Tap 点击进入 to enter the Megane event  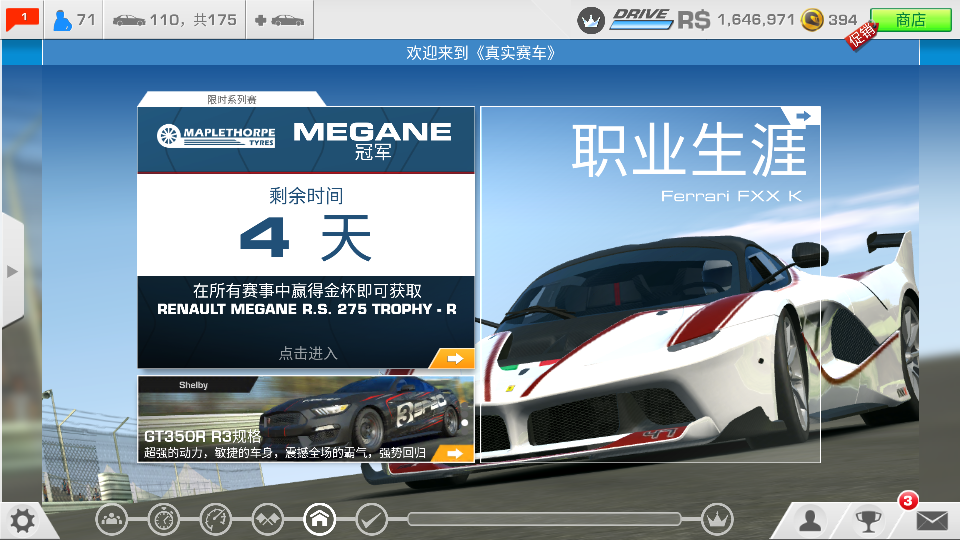308,353
